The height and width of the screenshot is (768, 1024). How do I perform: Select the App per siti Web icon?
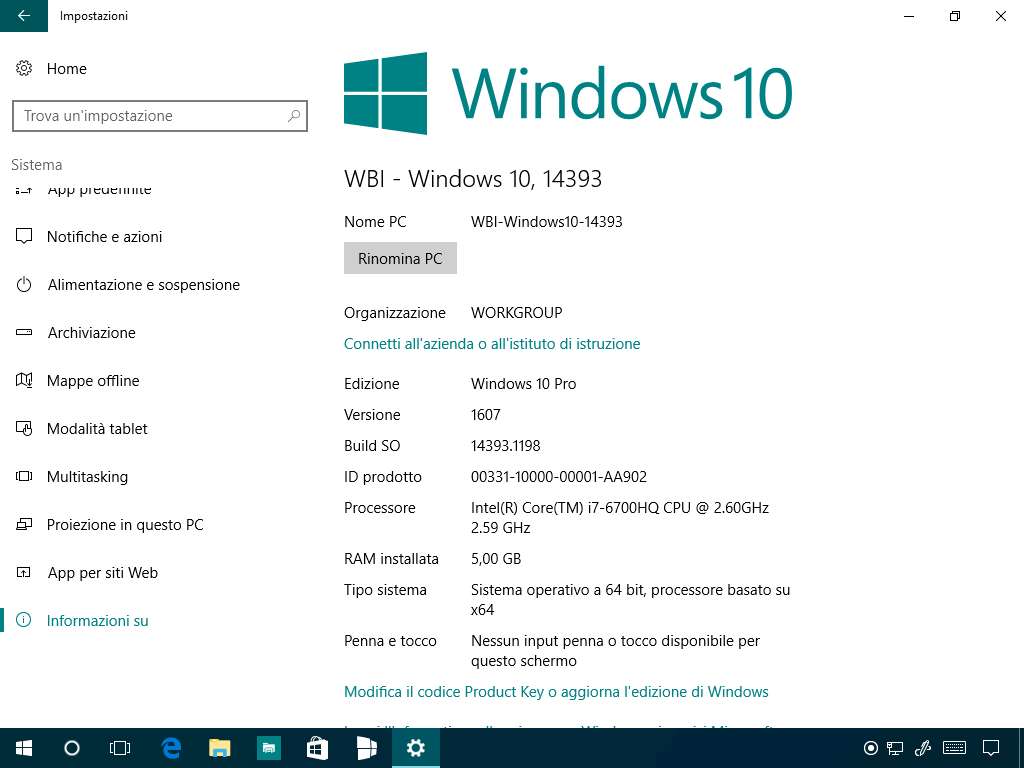(24, 573)
